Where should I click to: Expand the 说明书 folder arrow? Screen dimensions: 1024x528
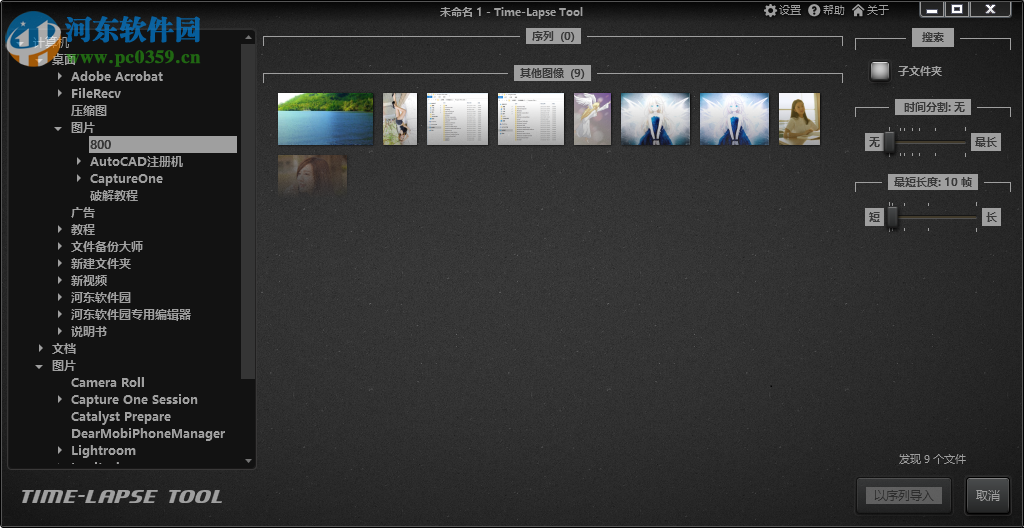(59, 331)
